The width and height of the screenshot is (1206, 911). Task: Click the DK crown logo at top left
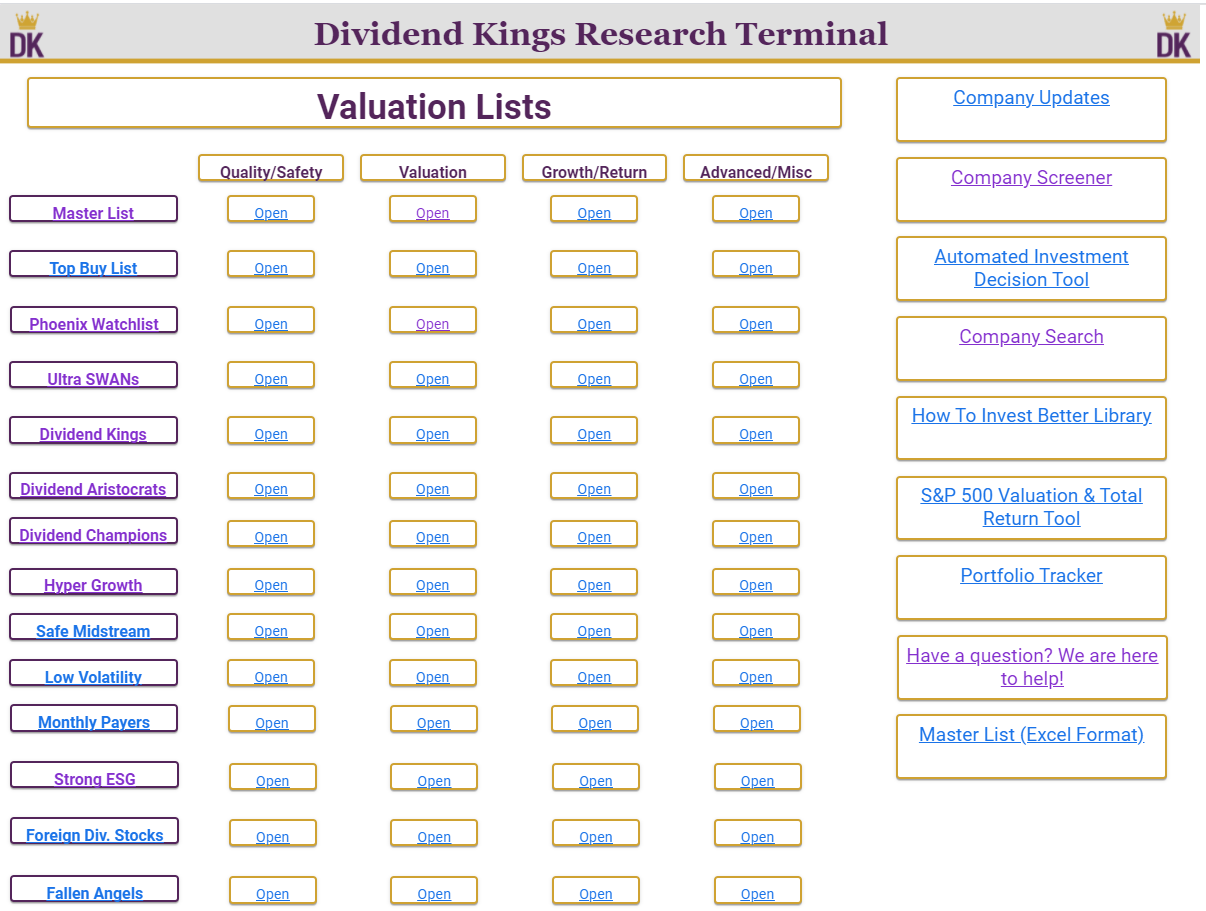(x=27, y=34)
